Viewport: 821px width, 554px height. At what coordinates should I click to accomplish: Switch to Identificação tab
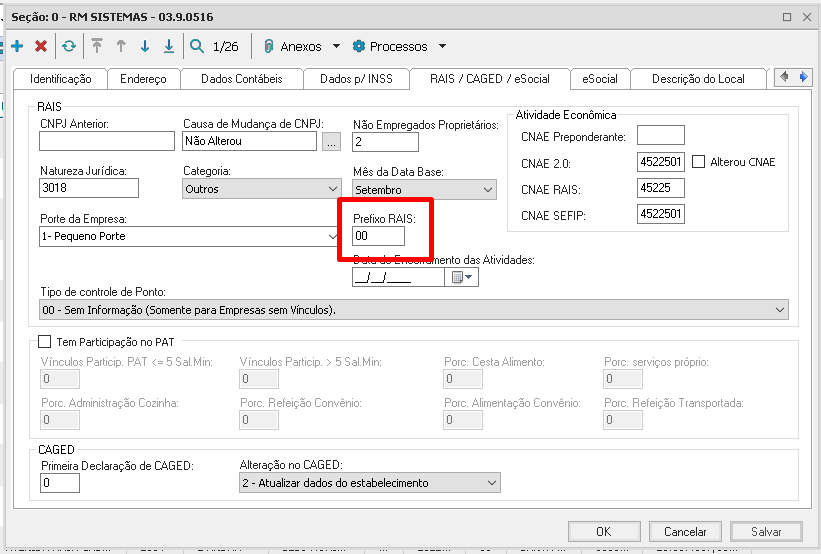tap(60, 79)
